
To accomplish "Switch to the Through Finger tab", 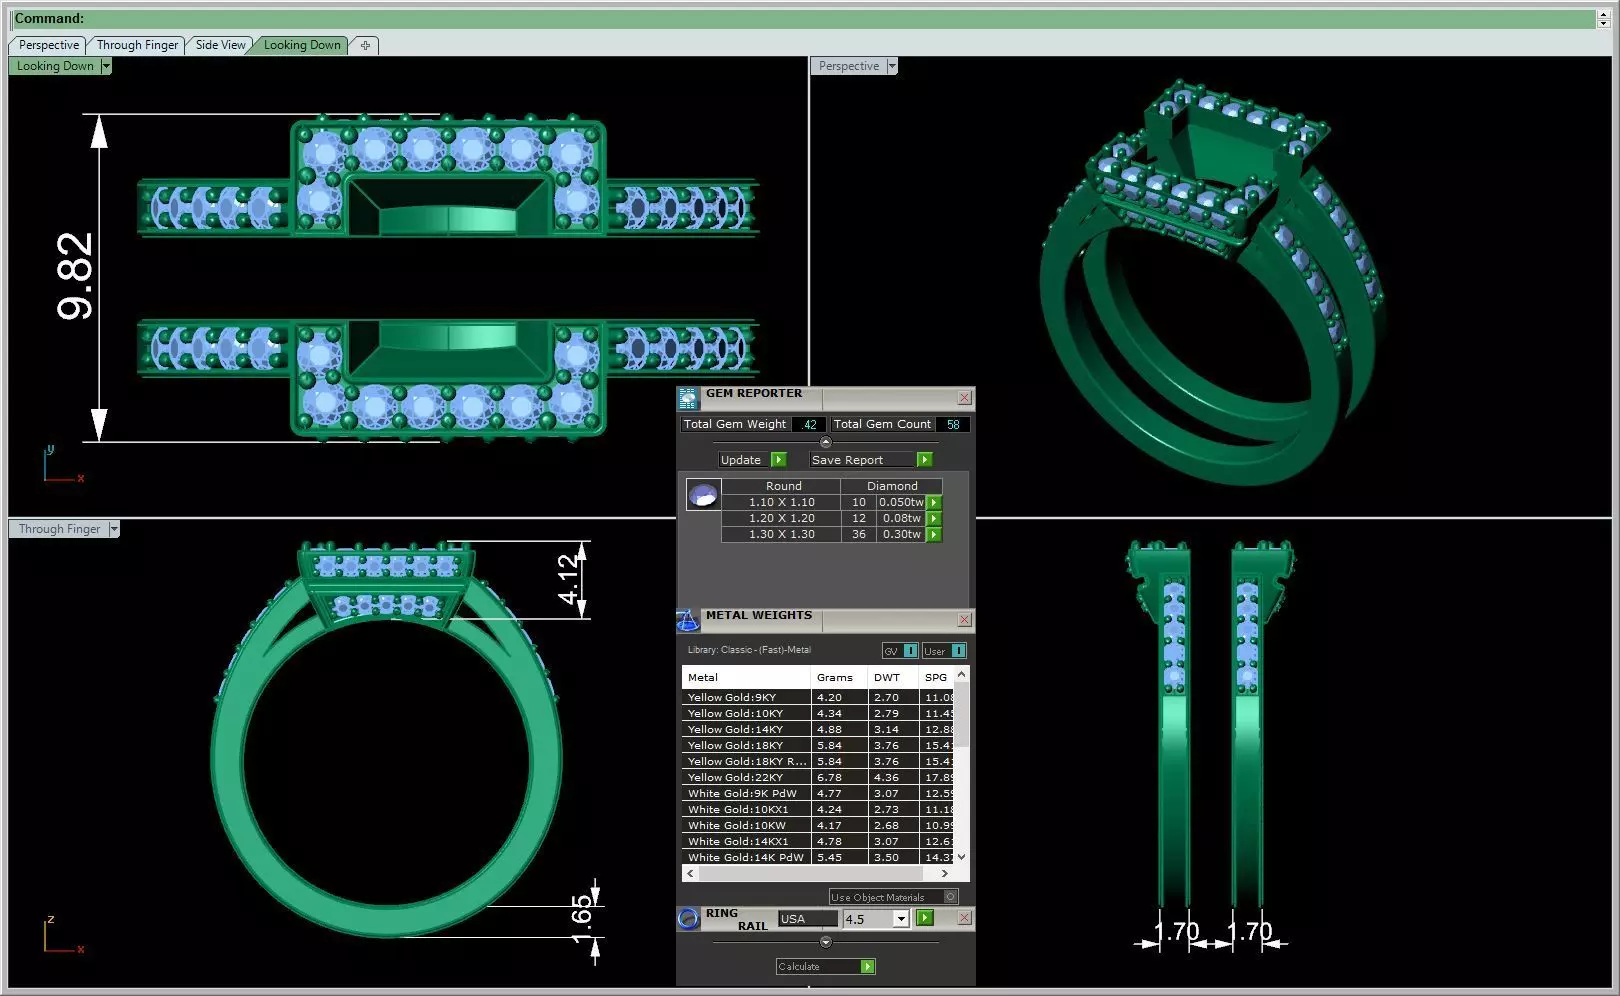I will point(137,45).
